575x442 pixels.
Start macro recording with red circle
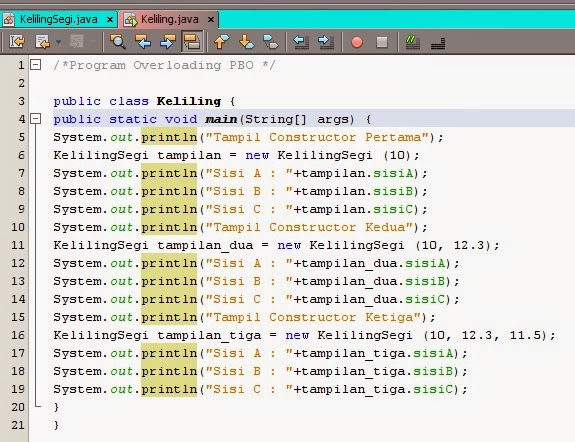pyautogui.click(x=357, y=42)
